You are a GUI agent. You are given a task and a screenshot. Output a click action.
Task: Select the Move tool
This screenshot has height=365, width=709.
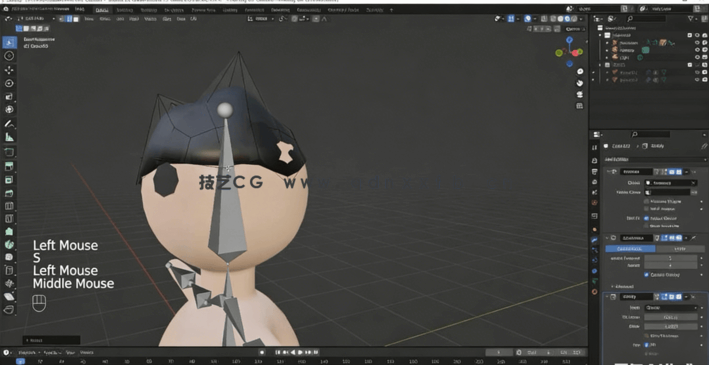point(9,70)
